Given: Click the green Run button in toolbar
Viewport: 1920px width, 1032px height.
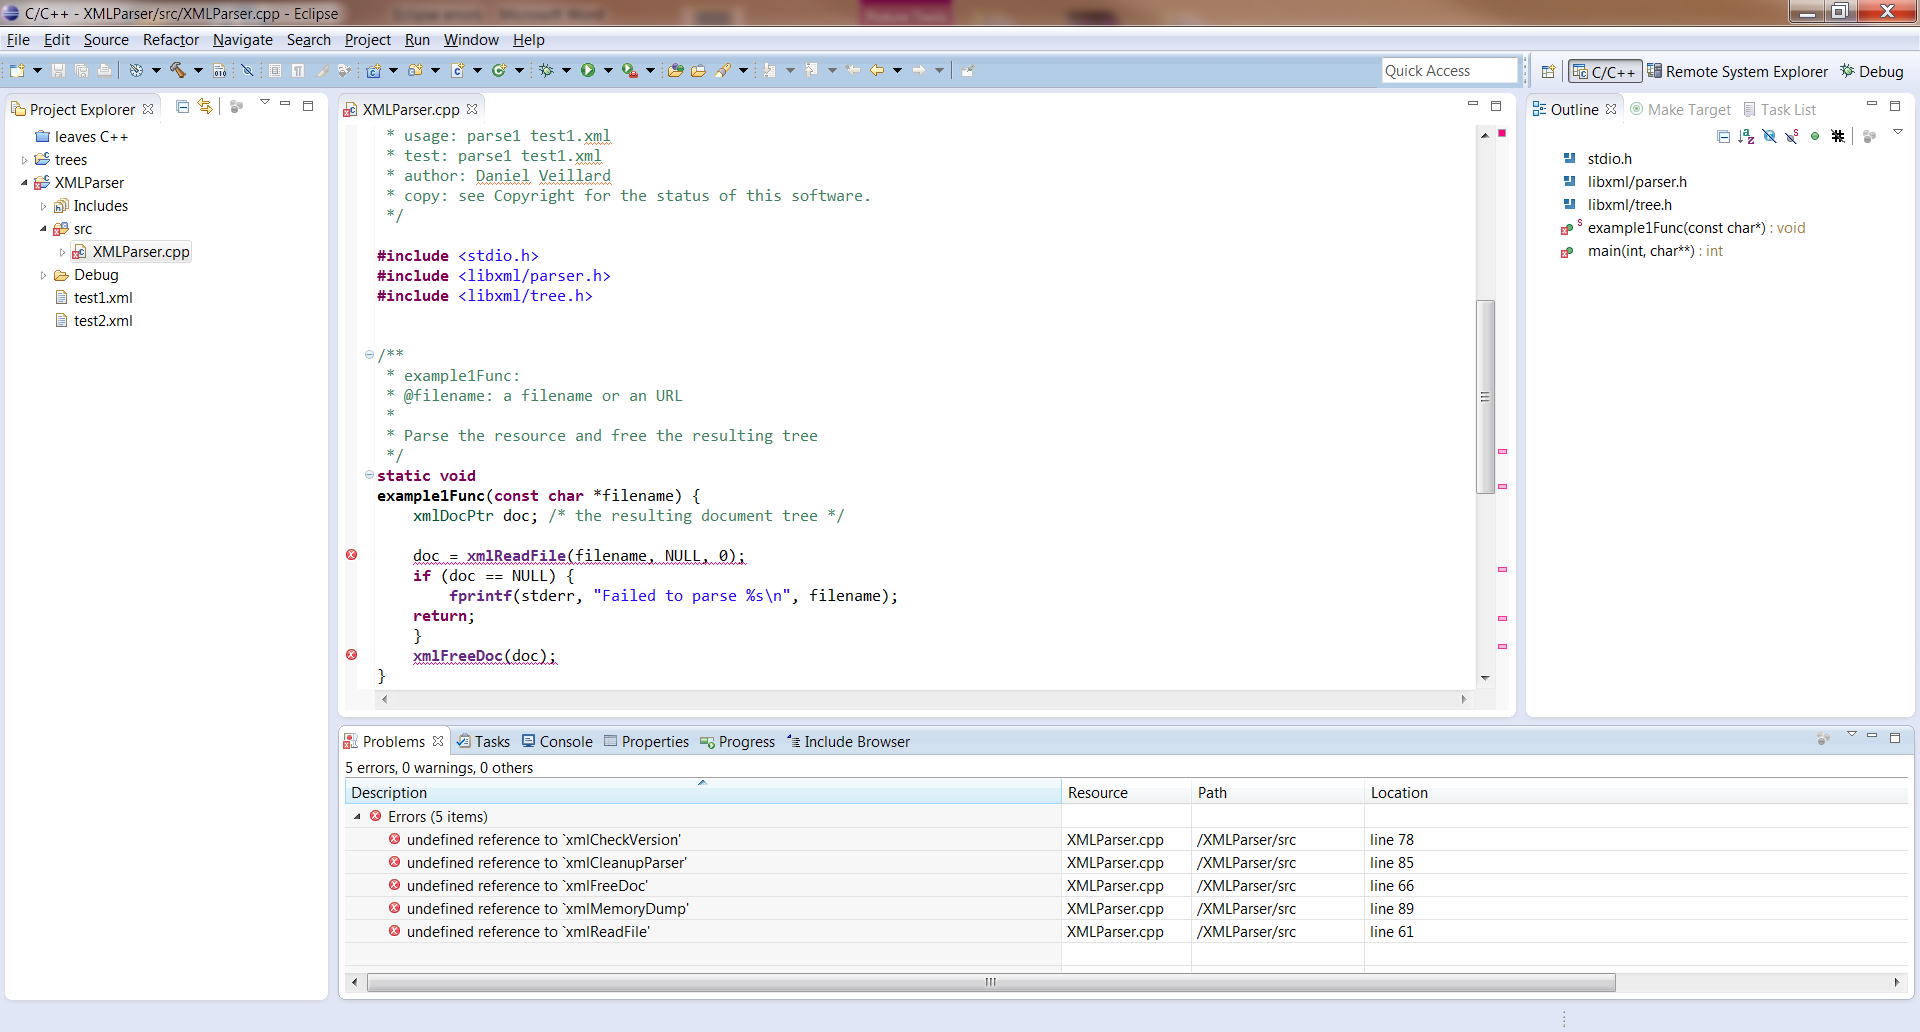Looking at the screenshot, I should pos(588,70).
